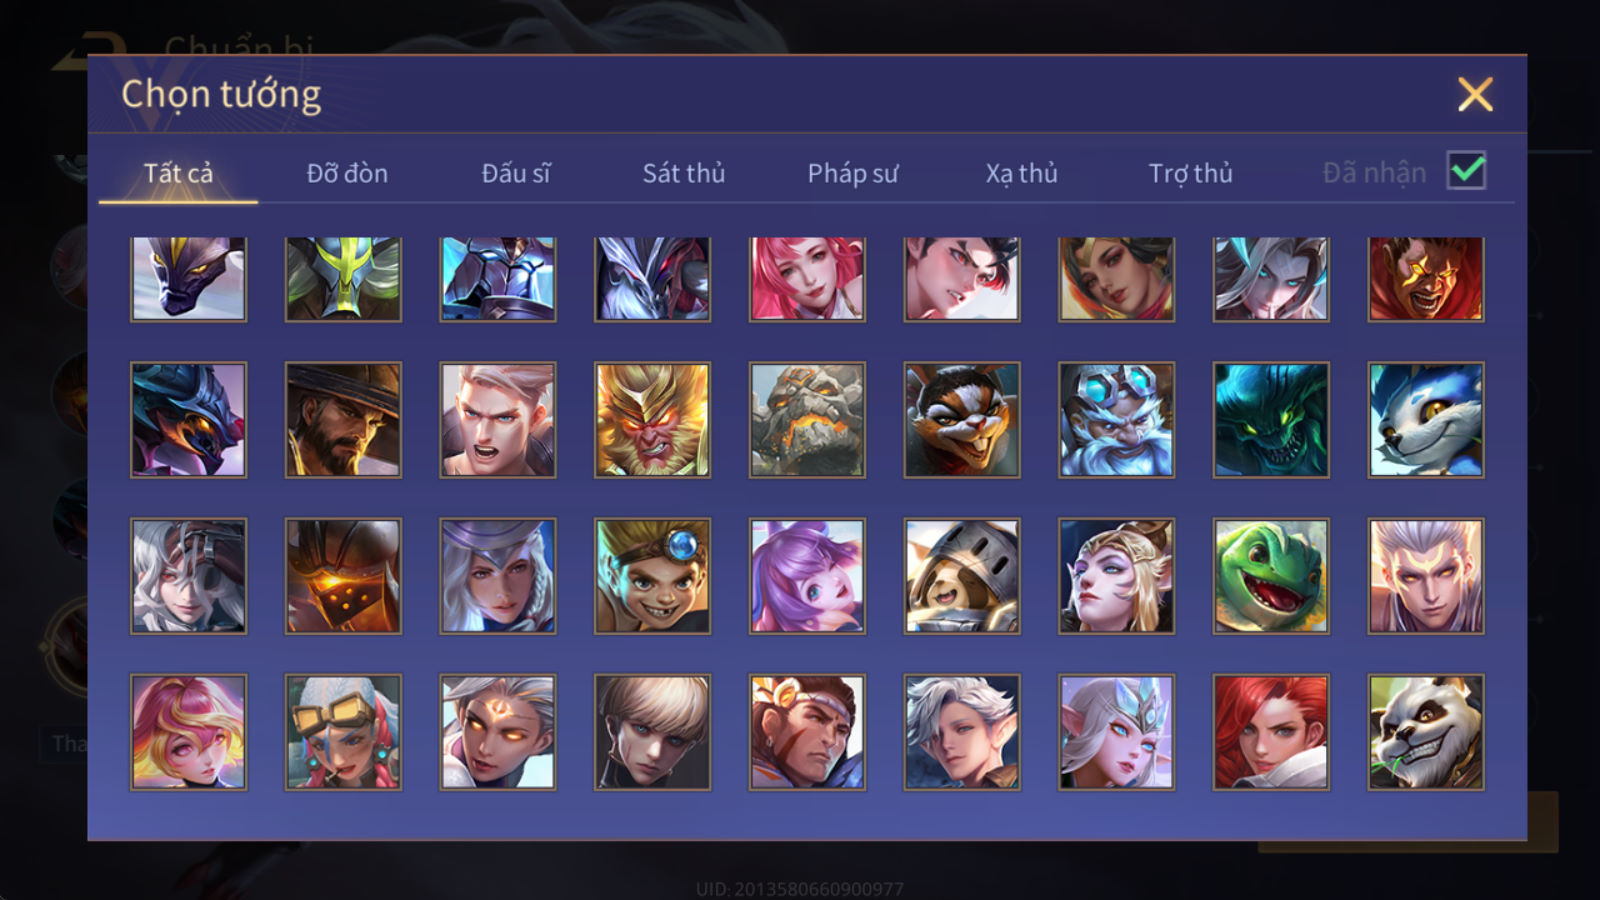This screenshot has width=1600, height=900.
Task: Choose the purple-haired girl hero portrait
Action: point(807,576)
